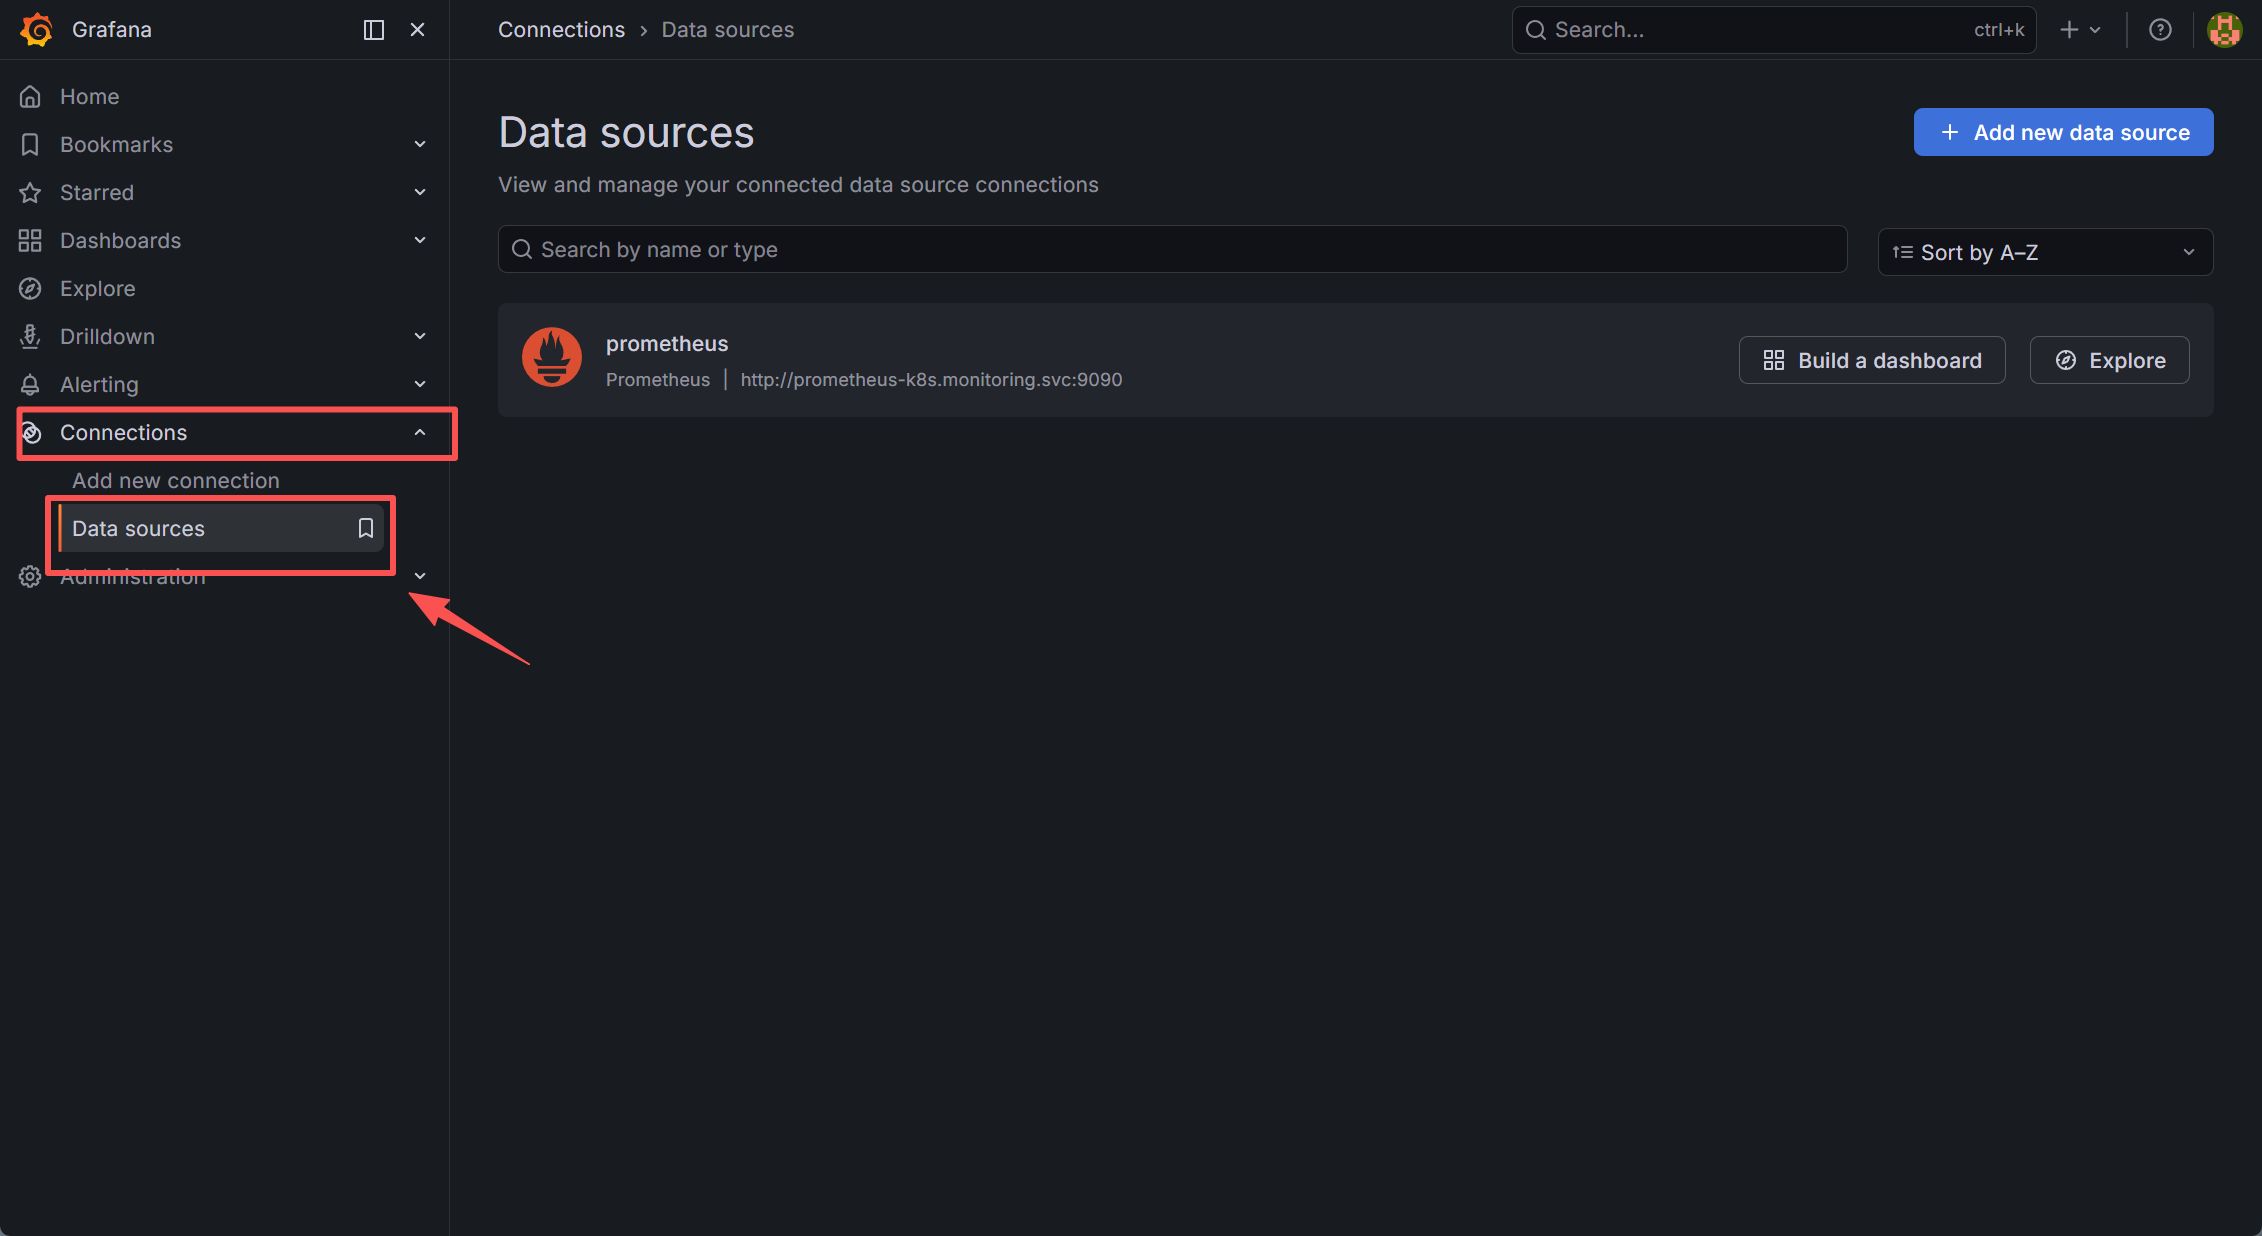2262x1236 pixels.
Task: Collapse the Connections section chevron
Action: tap(420, 433)
